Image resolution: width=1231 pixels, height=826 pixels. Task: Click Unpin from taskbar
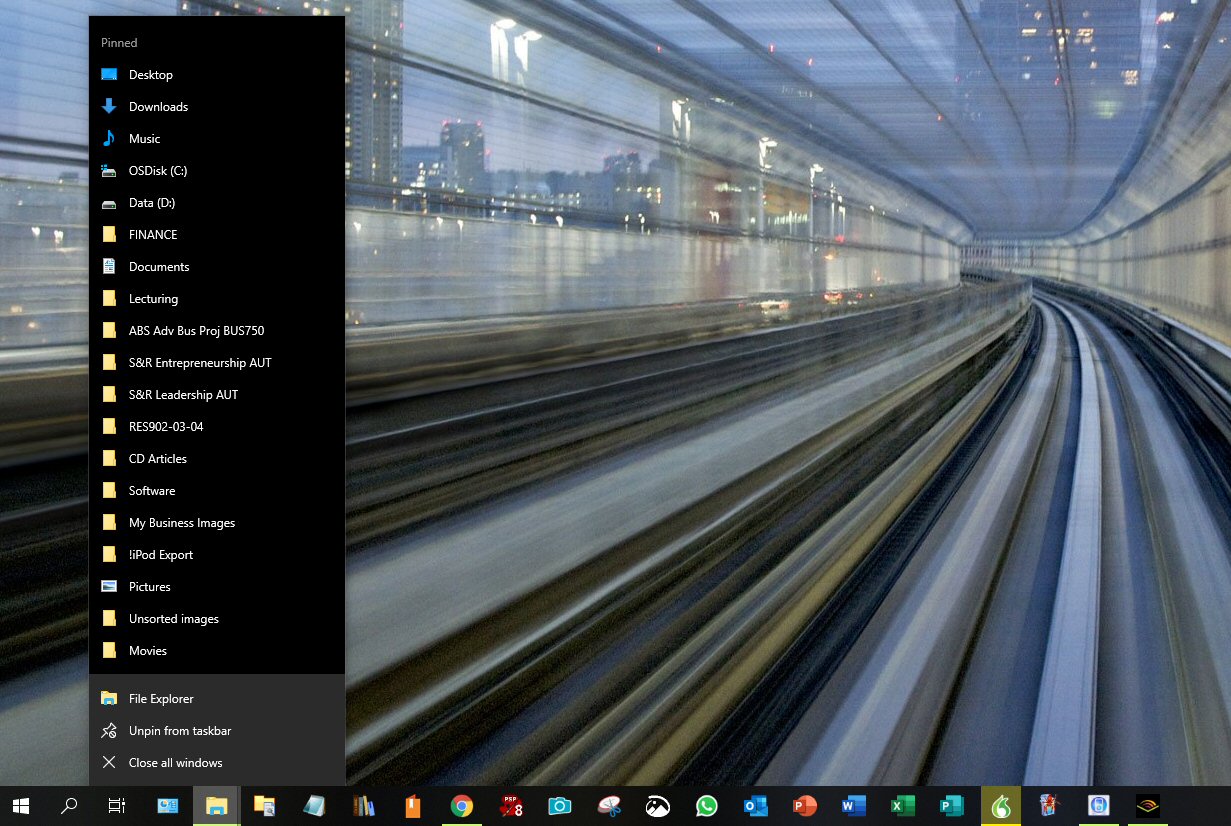pos(179,730)
